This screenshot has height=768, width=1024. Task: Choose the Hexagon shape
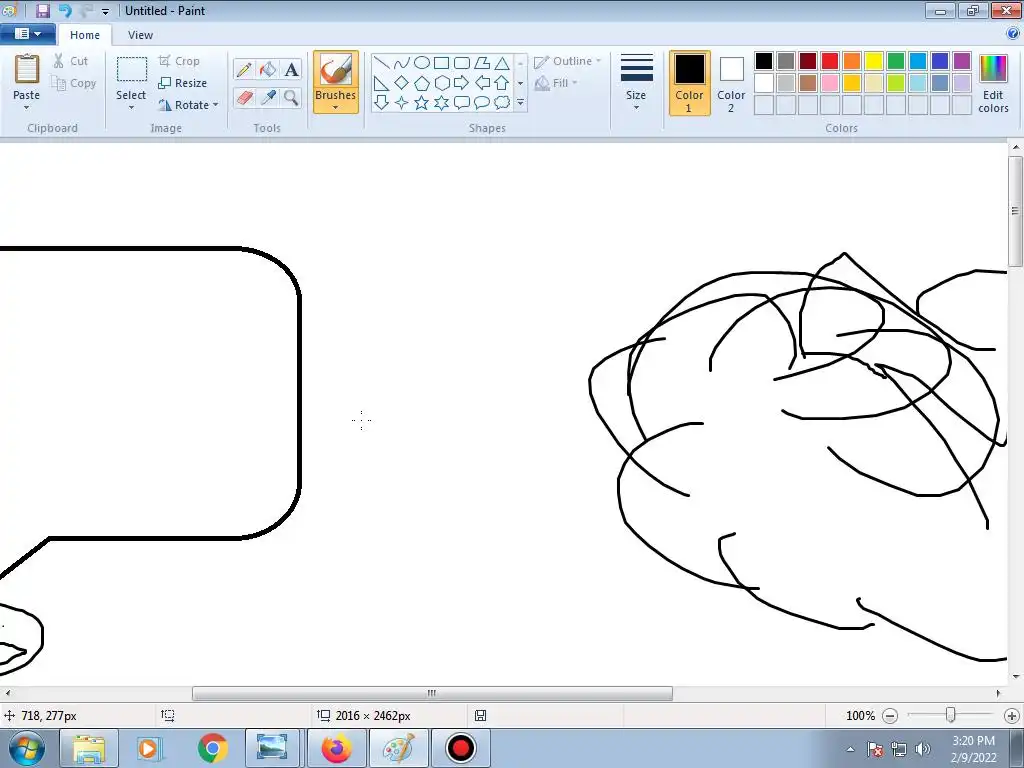coord(441,83)
